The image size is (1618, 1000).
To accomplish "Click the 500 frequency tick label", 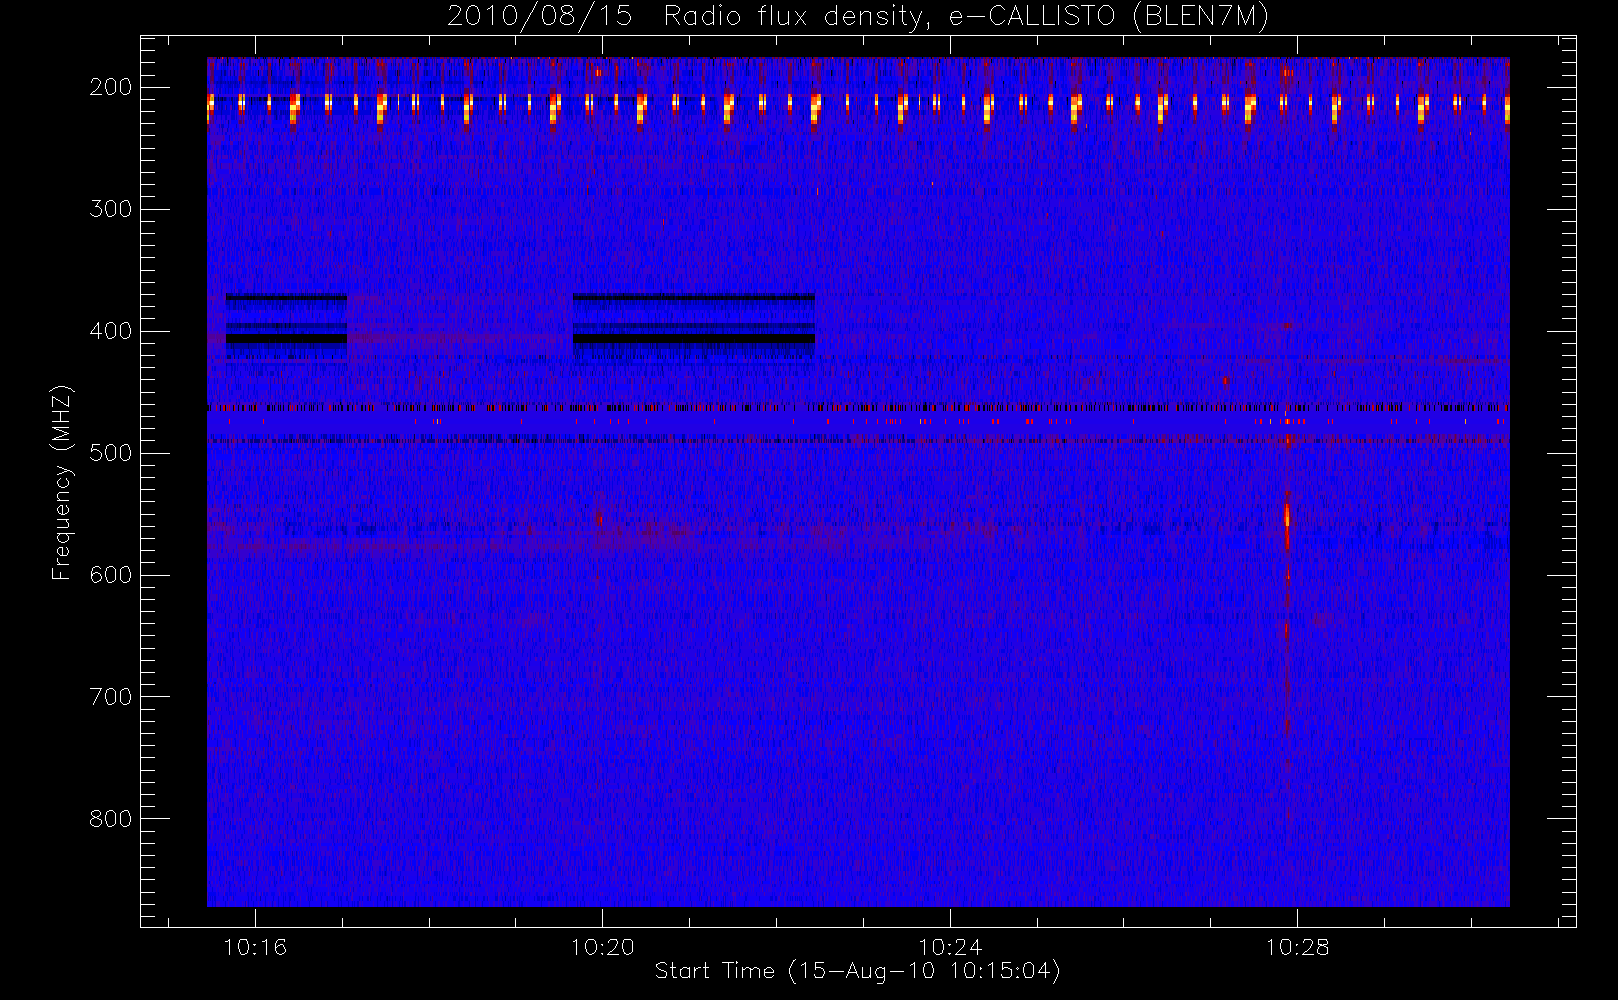I will (111, 453).
